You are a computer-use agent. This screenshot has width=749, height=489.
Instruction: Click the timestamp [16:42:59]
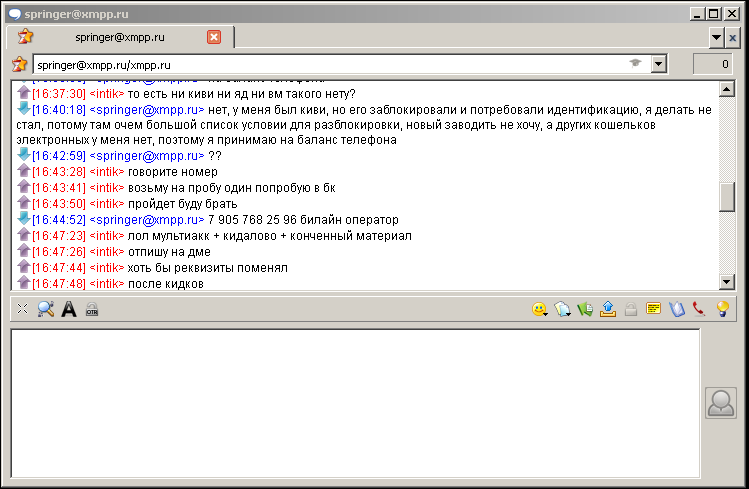(59, 156)
